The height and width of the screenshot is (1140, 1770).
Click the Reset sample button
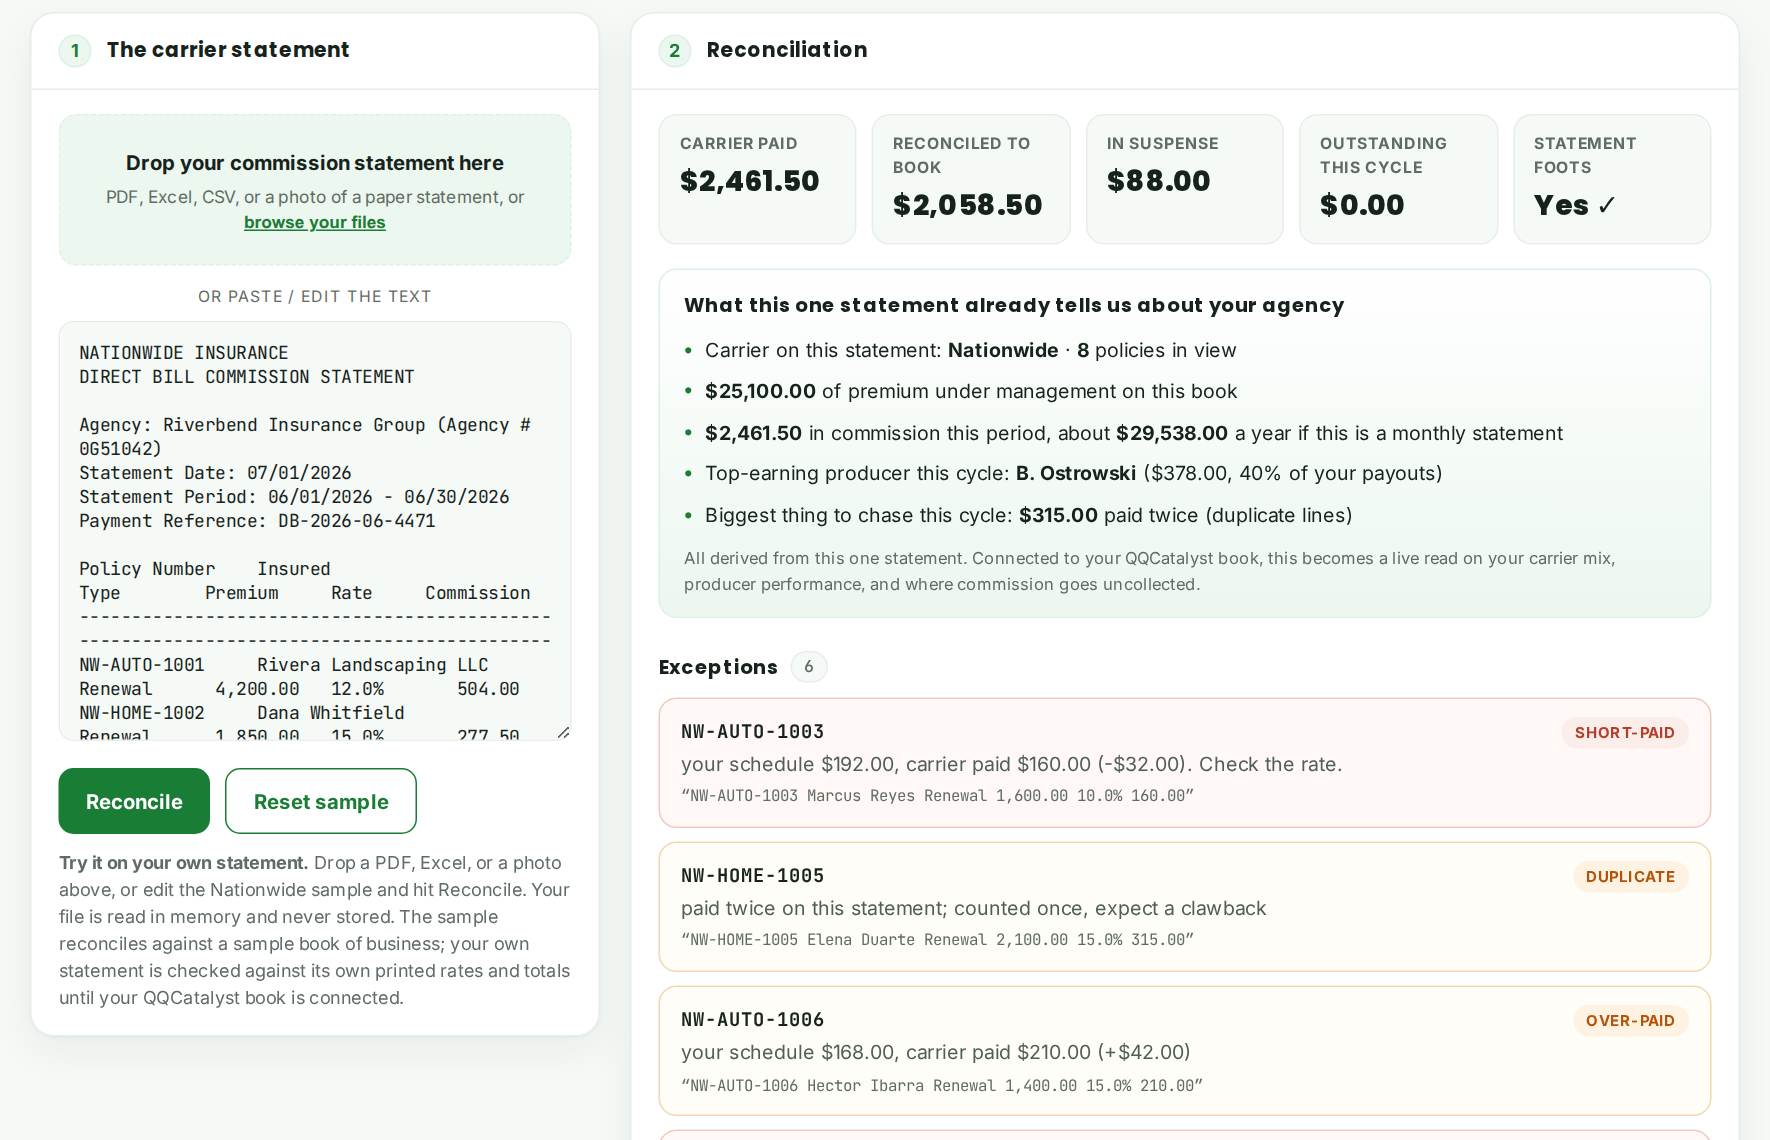click(x=321, y=801)
